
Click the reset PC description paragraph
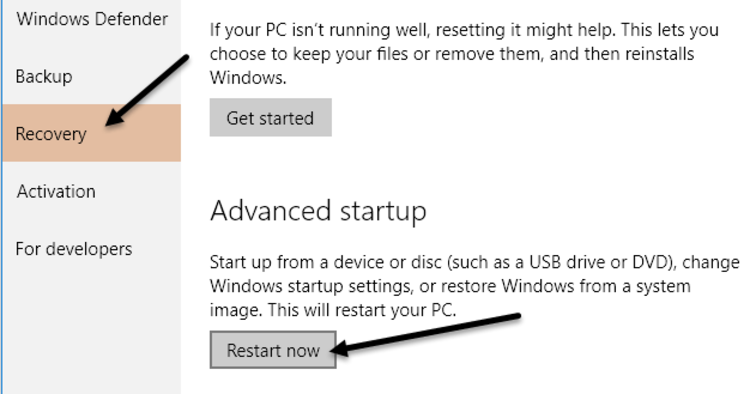pos(464,54)
